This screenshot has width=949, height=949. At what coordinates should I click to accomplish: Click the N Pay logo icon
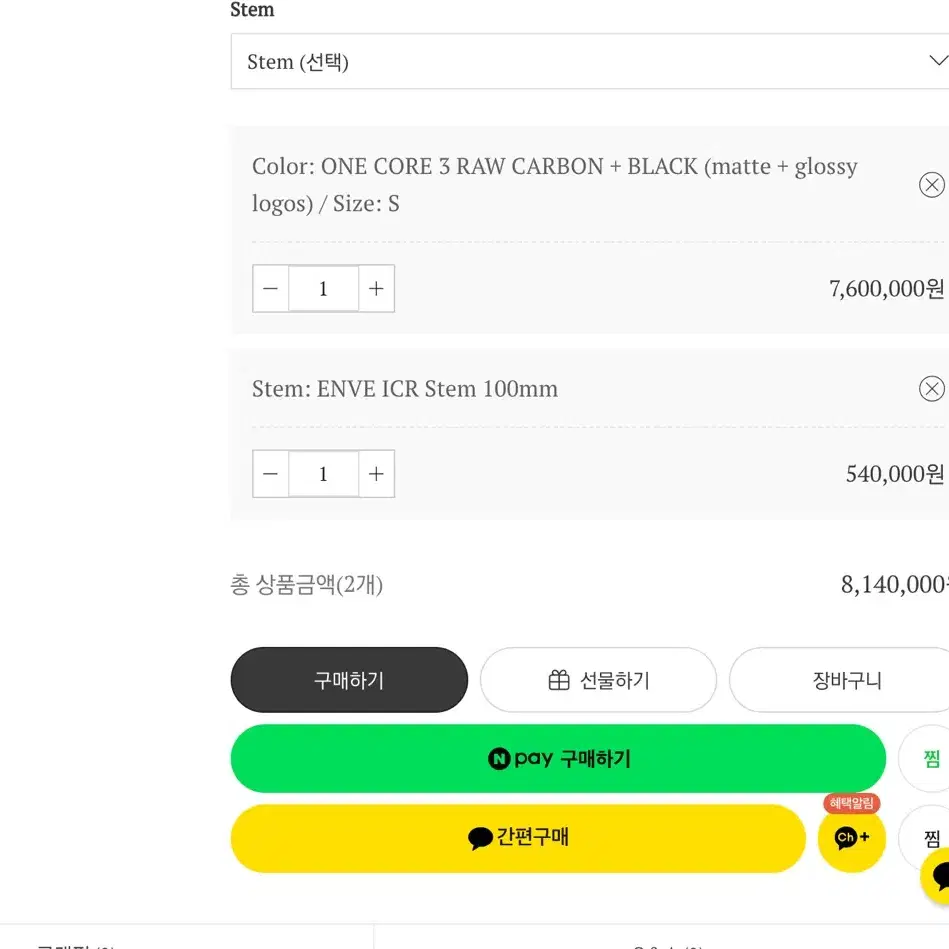(x=501, y=758)
